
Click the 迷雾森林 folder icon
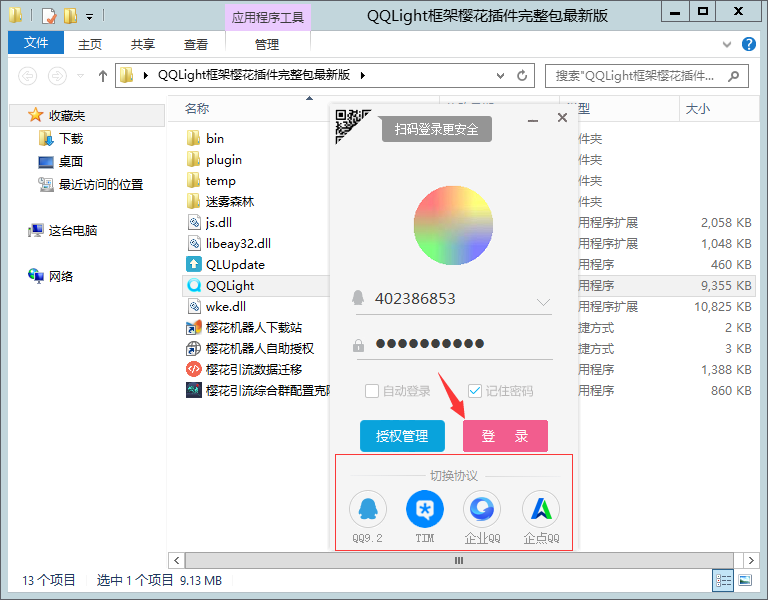[x=193, y=201]
